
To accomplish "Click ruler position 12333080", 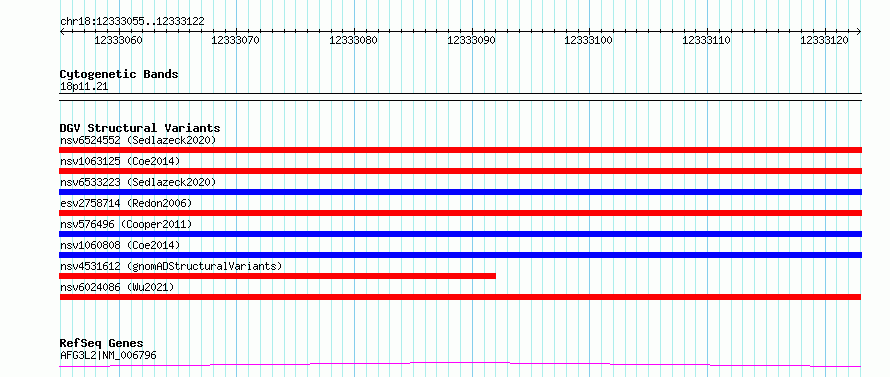I will pyautogui.click(x=354, y=40).
